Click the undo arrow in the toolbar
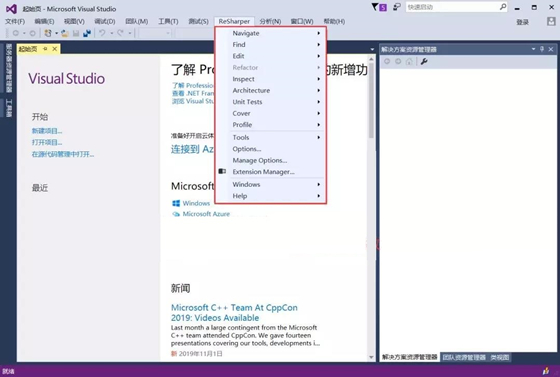 pyautogui.click(x=102, y=33)
